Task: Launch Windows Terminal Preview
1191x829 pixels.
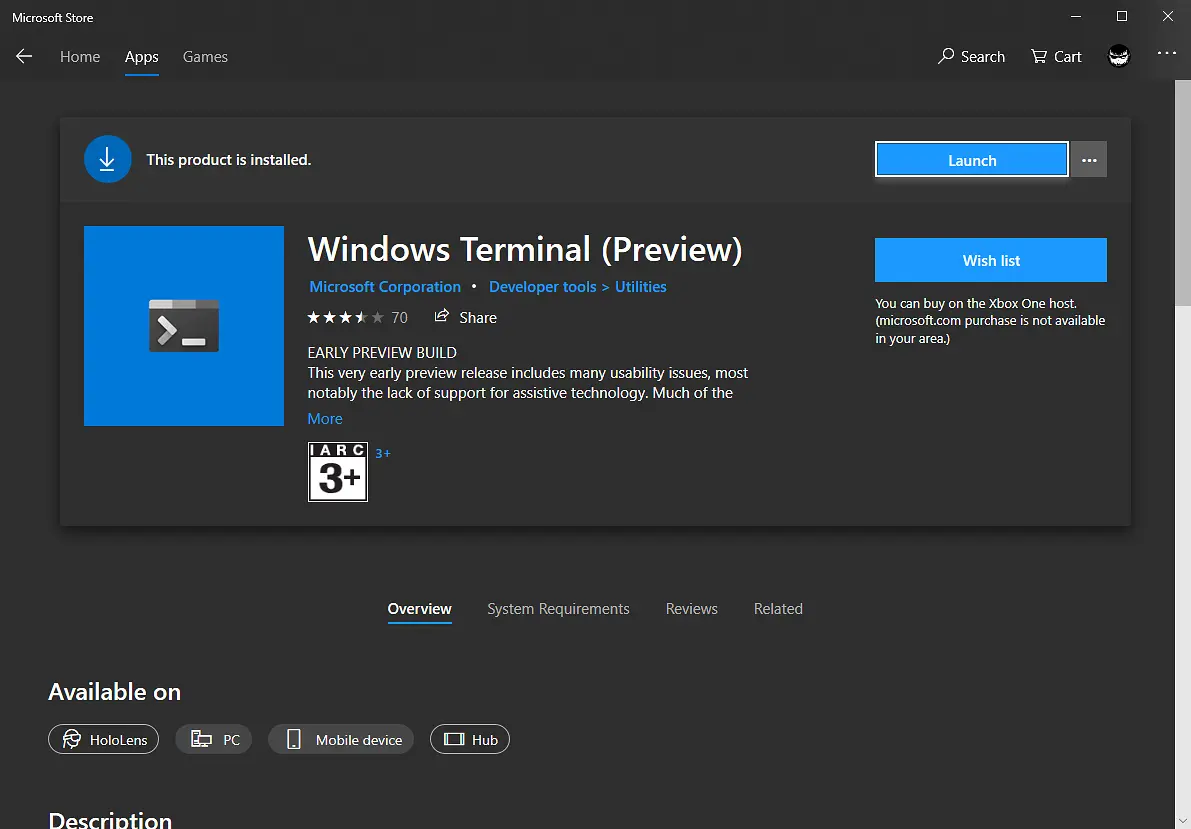Action: coord(970,159)
